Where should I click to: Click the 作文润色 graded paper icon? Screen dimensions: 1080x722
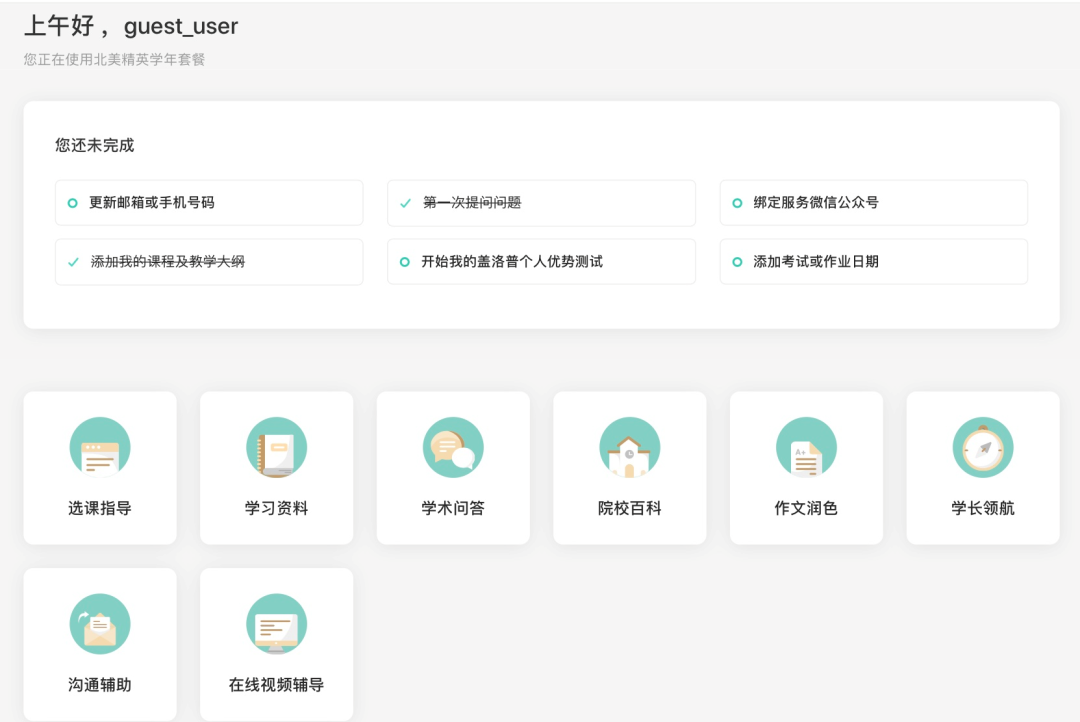pos(806,448)
